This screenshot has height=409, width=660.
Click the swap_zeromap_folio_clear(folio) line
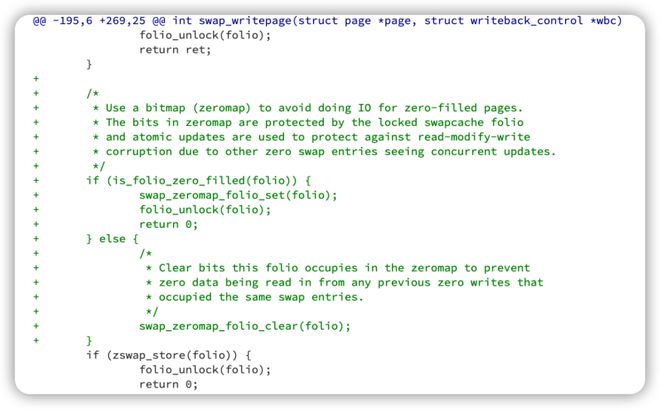click(245, 326)
